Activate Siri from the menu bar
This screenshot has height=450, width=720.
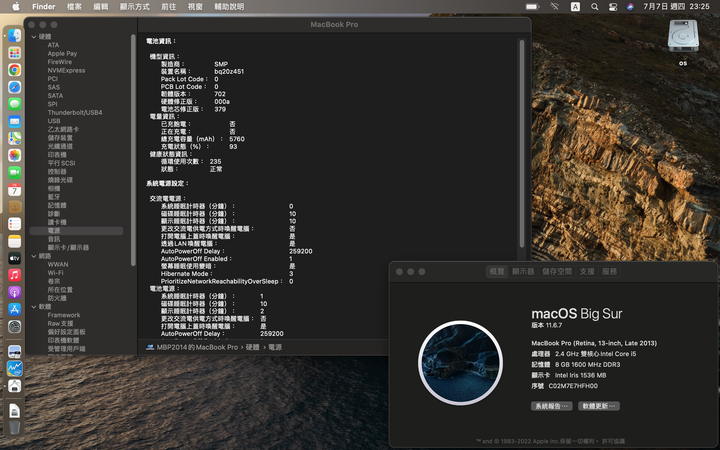pyautogui.click(x=630, y=6)
